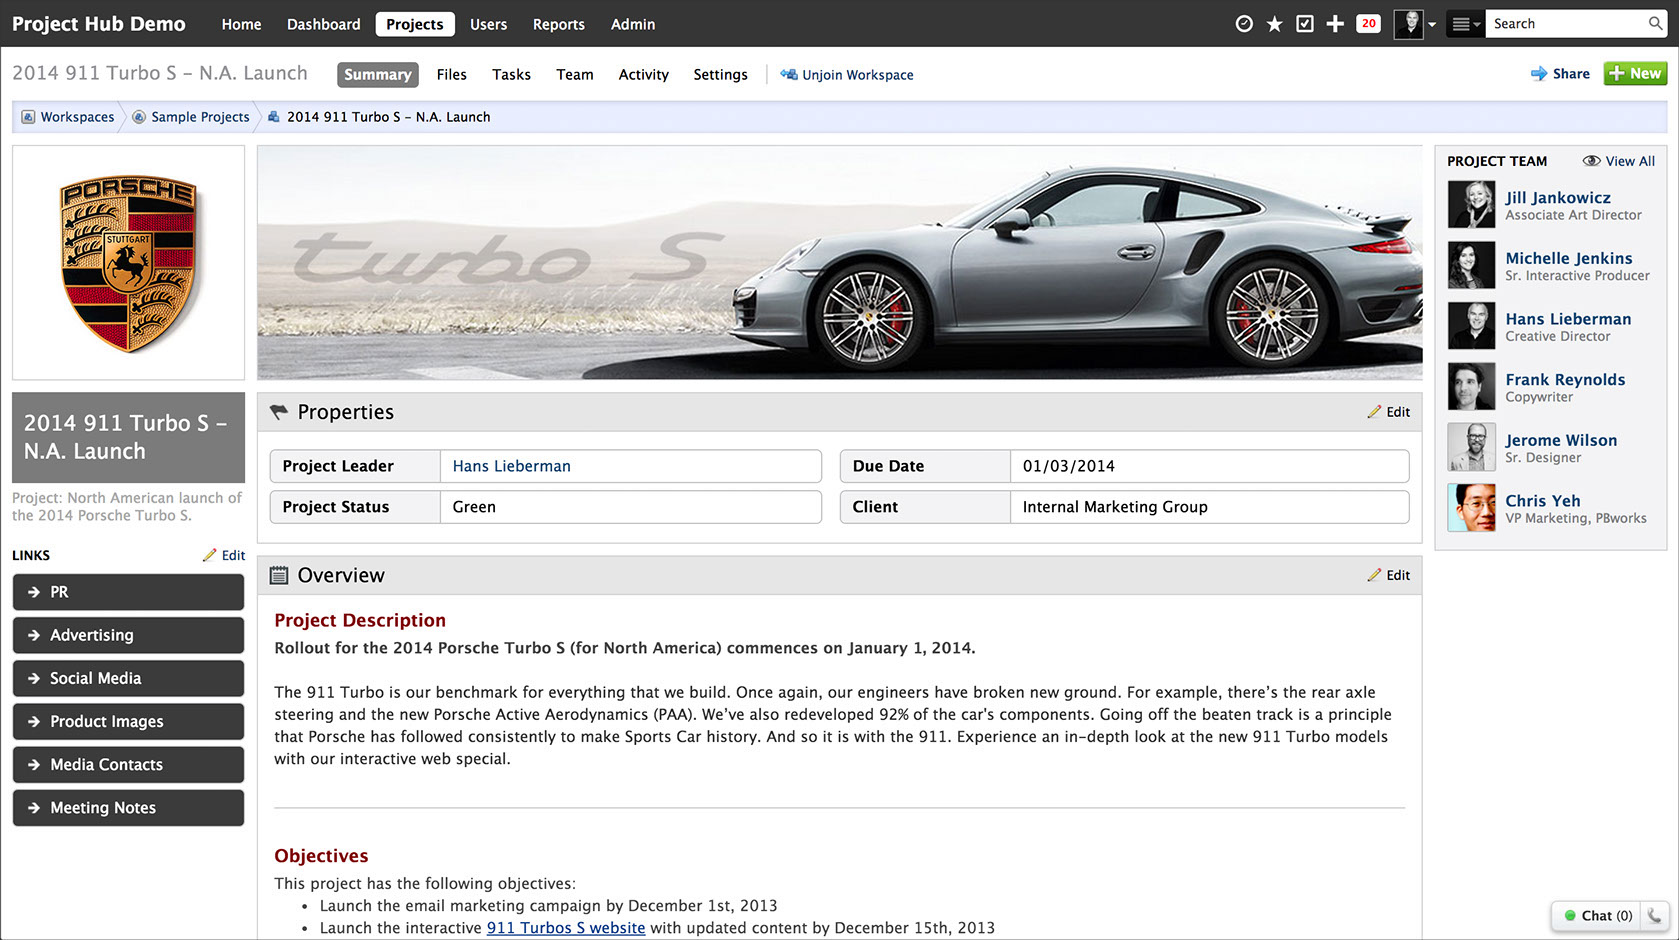
Task: Switch to the Team tab
Action: 574,74
